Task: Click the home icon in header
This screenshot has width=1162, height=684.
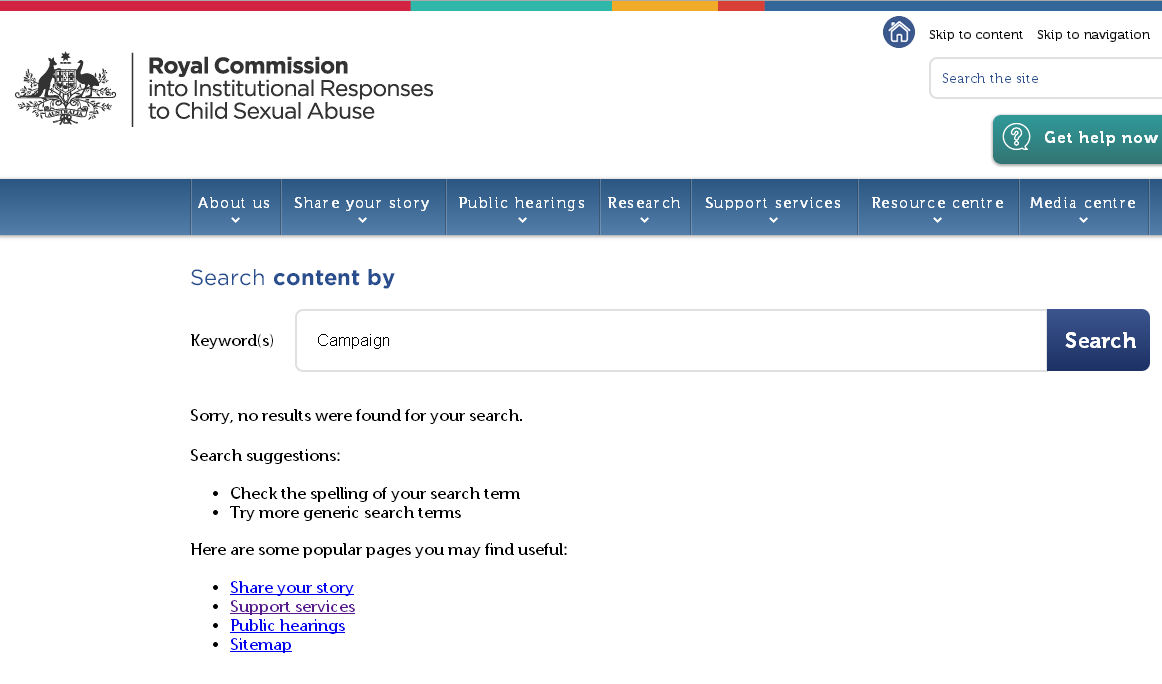Action: coord(899,32)
